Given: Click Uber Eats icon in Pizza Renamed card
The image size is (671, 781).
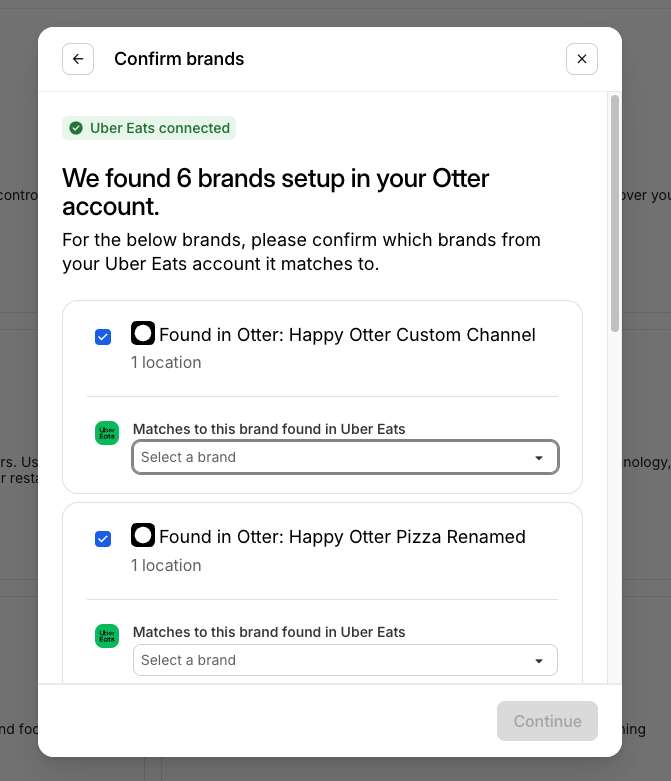Looking at the screenshot, I should [107, 636].
